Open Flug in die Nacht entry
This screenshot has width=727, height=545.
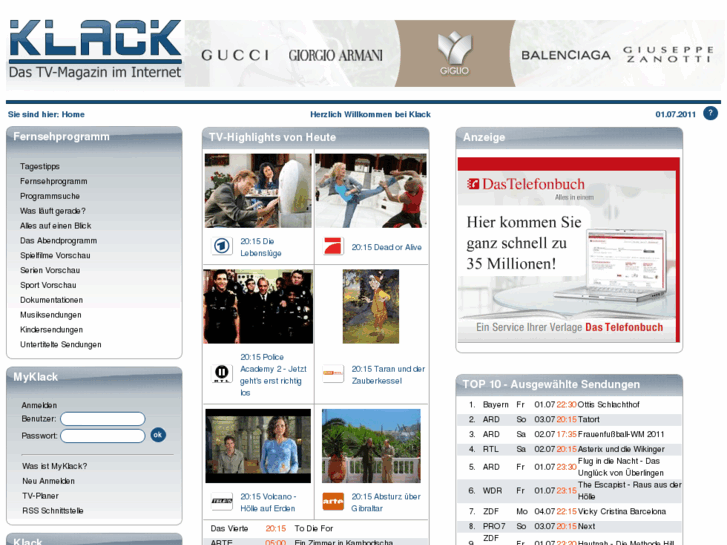coord(620,467)
